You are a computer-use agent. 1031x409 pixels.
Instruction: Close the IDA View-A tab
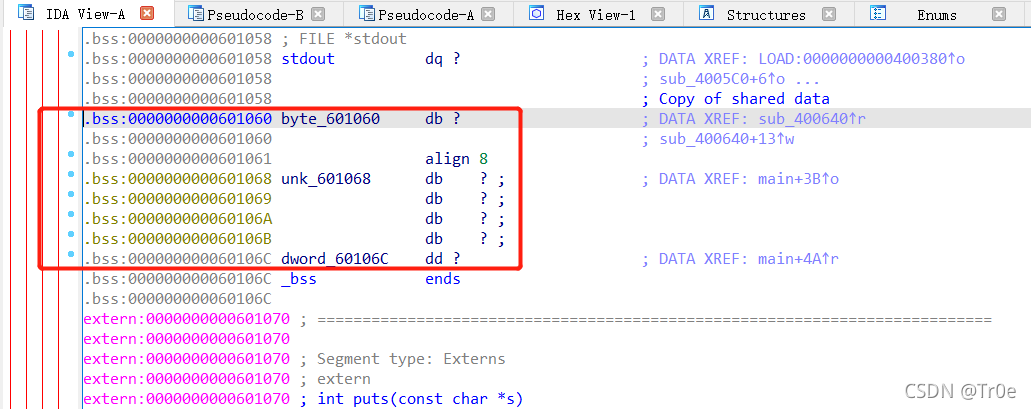pyautogui.click(x=147, y=13)
